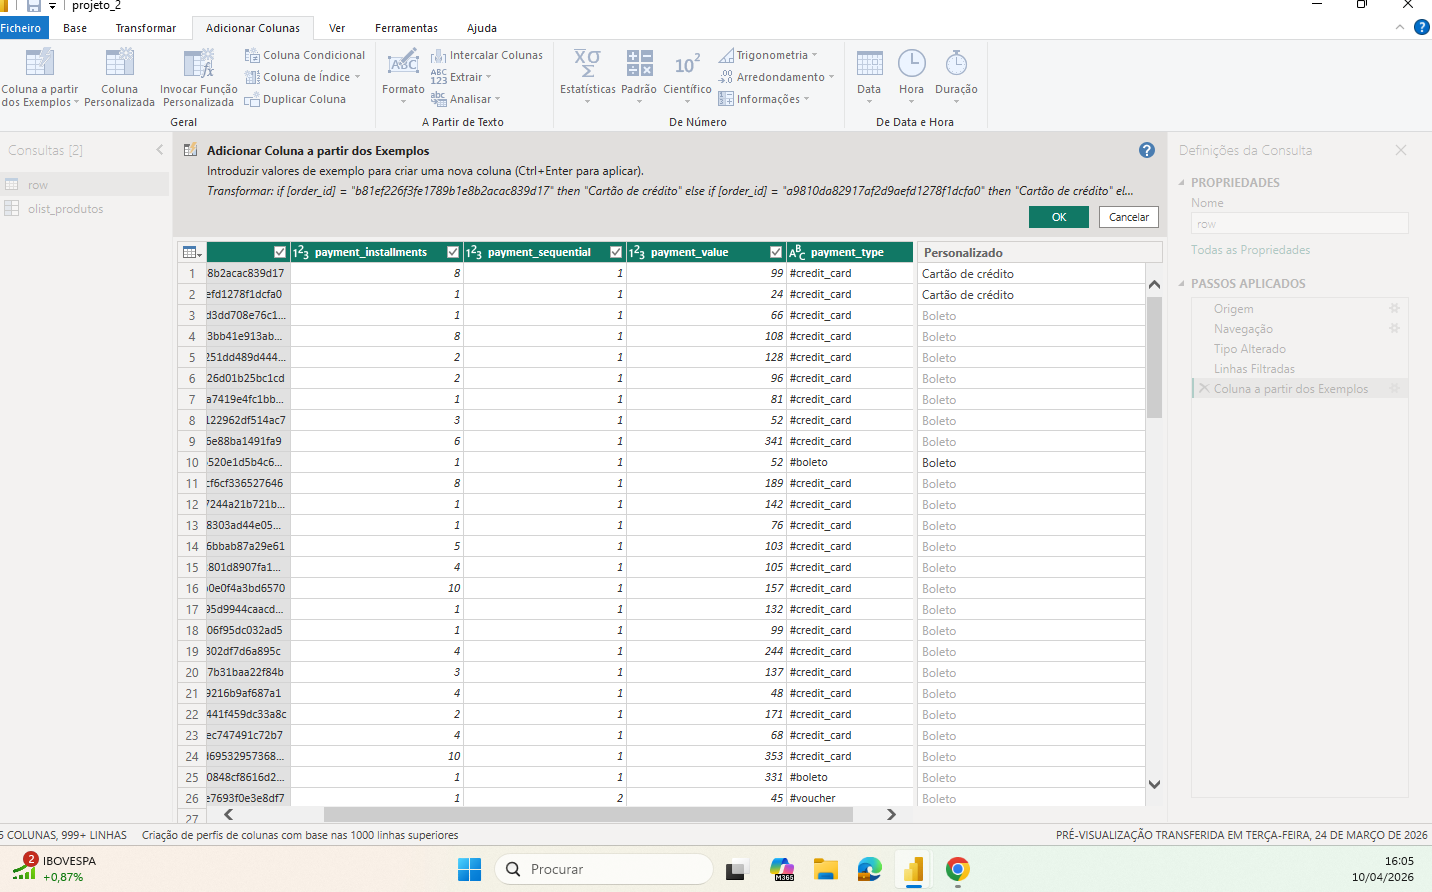
Task: Uncheck the payment_installments column checkbox
Action: pos(280,252)
